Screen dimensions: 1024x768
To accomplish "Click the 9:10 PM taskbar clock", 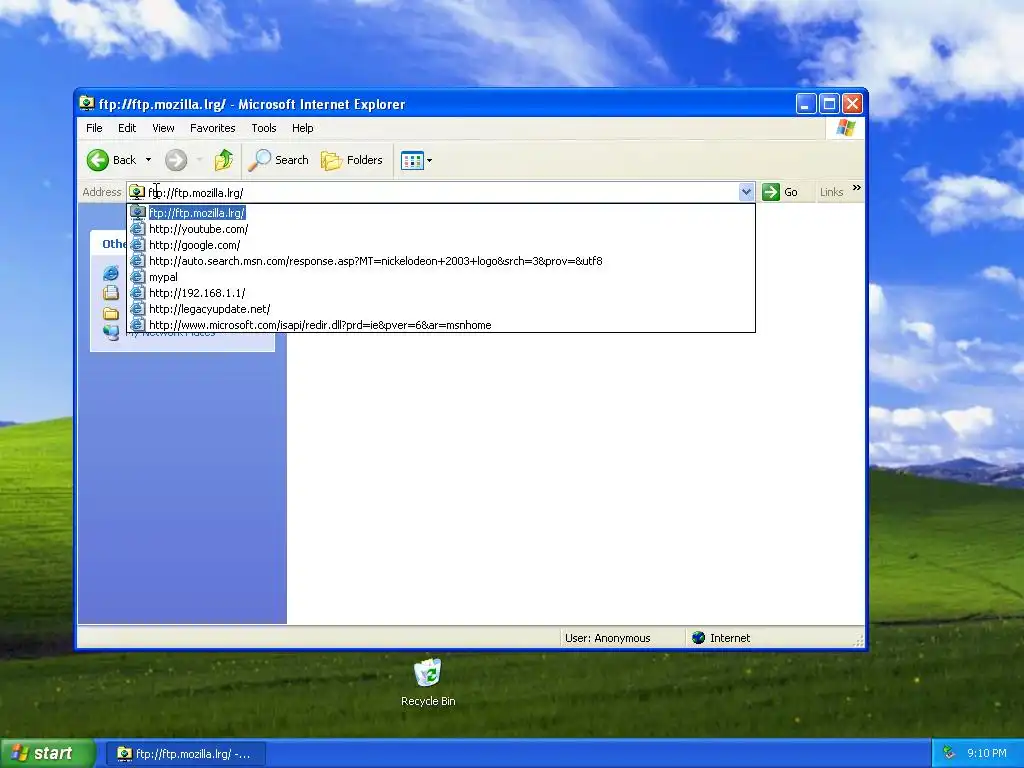I will point(987,753).
